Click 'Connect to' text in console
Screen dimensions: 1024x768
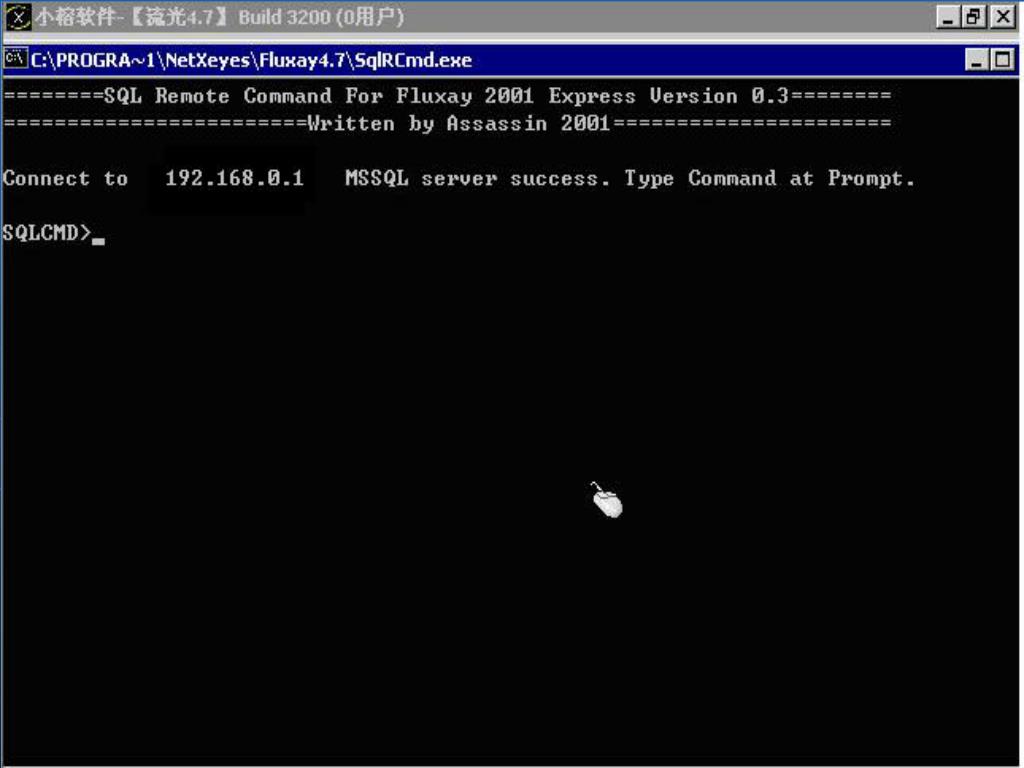(x=65, y=178)
